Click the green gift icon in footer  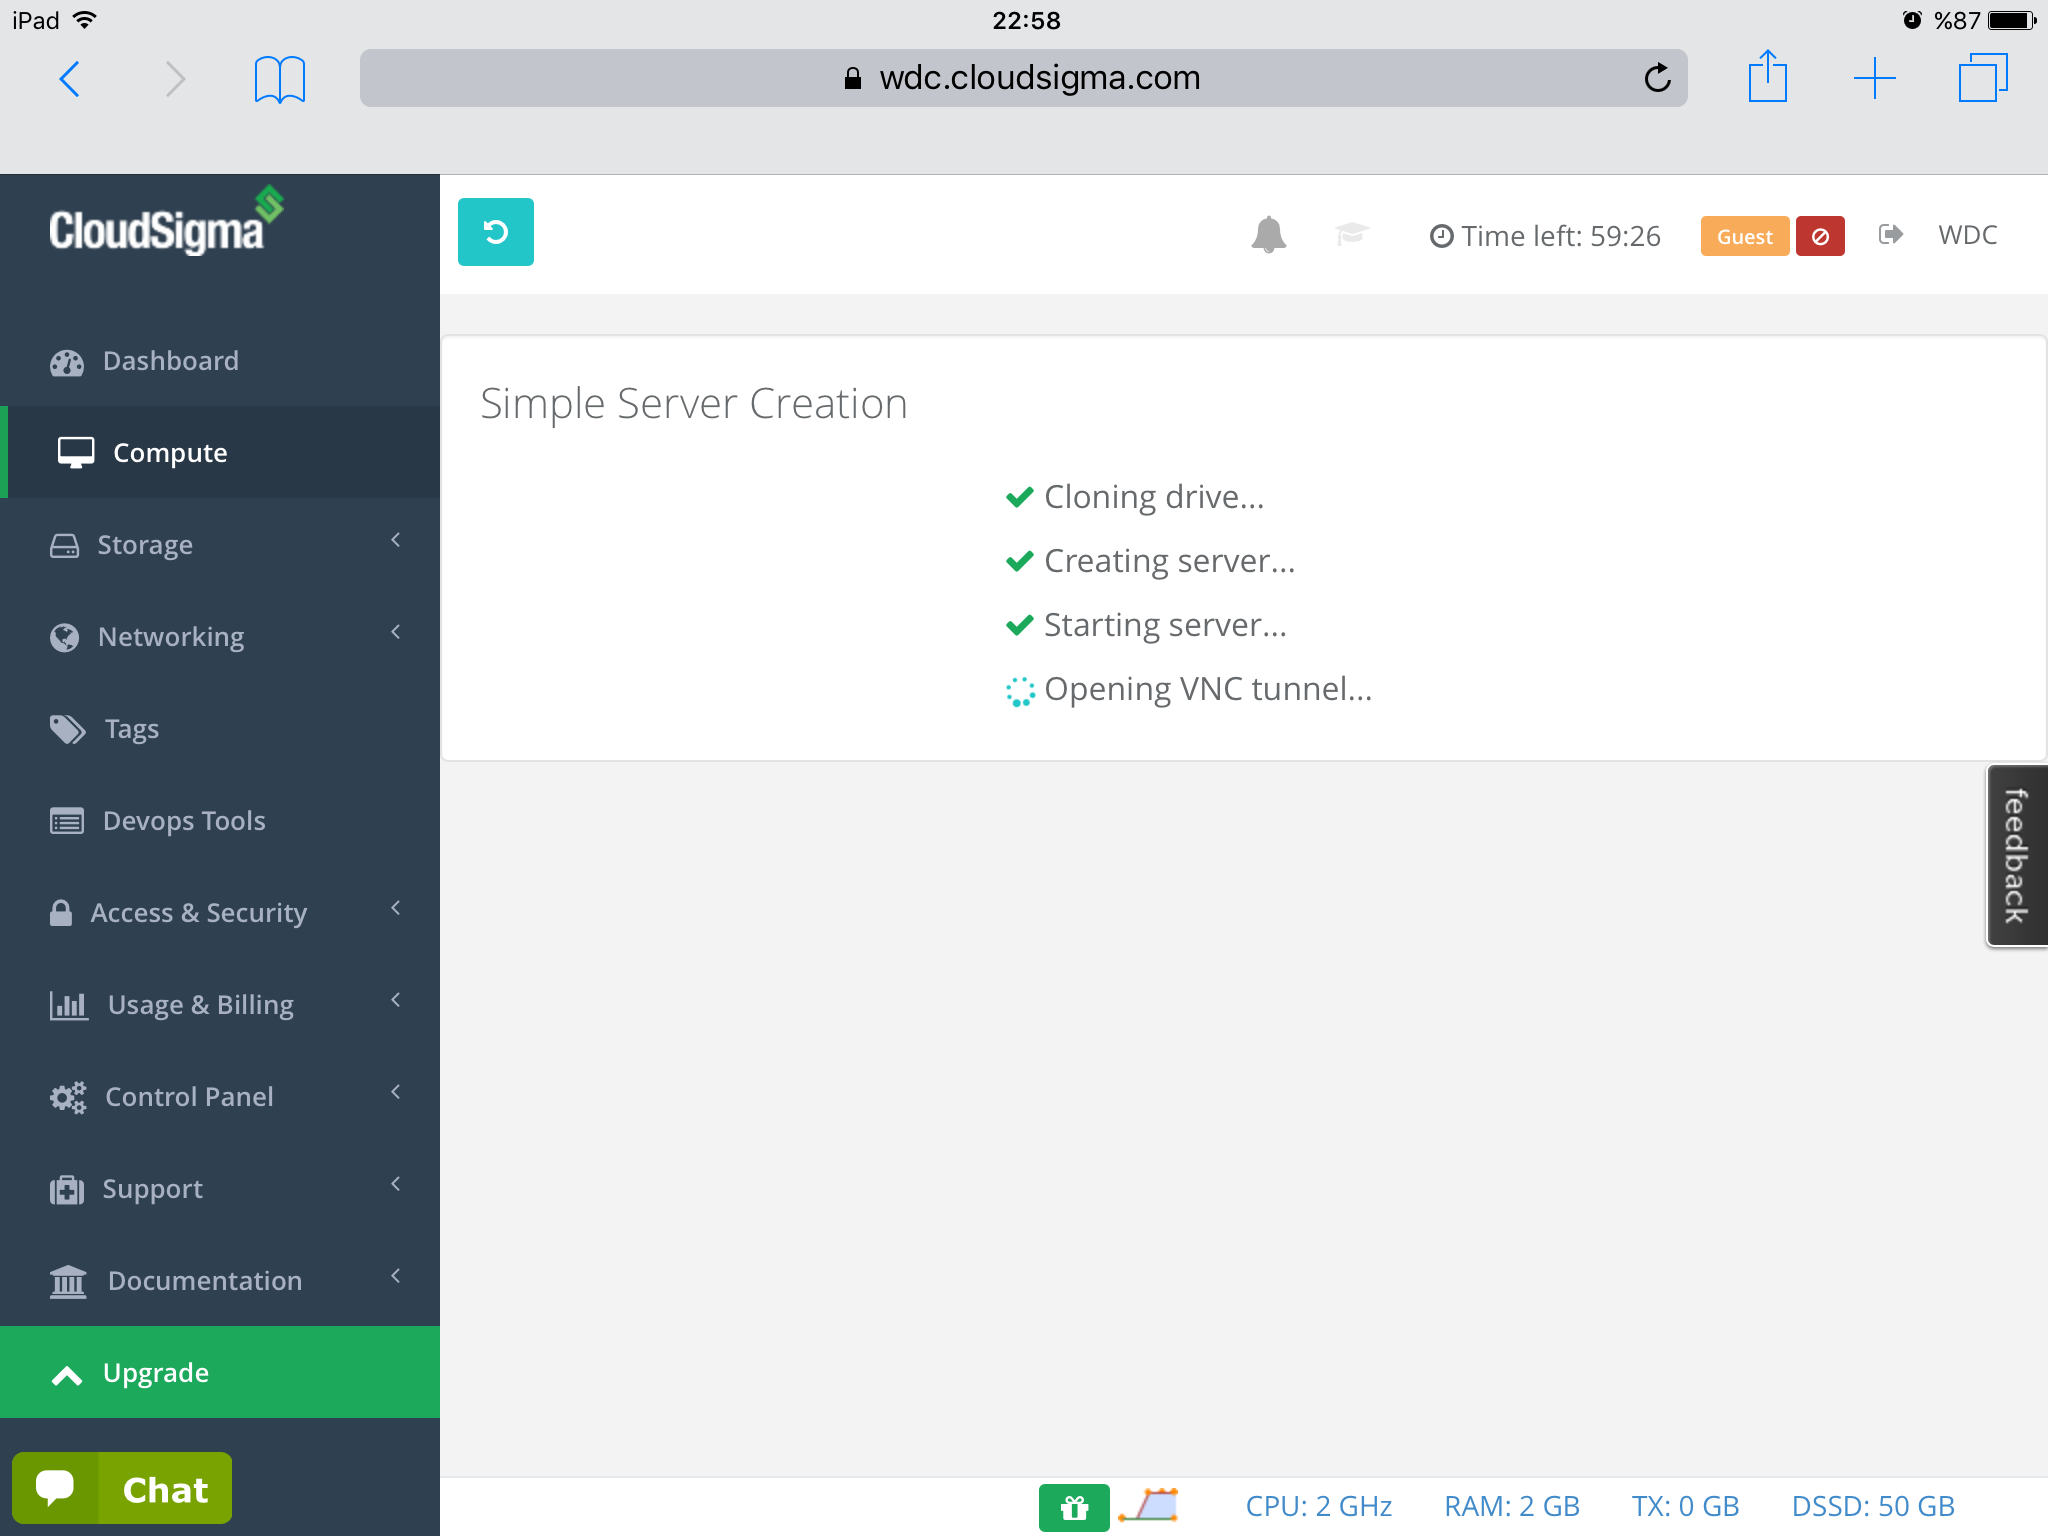click(x=1074, y=1507)
